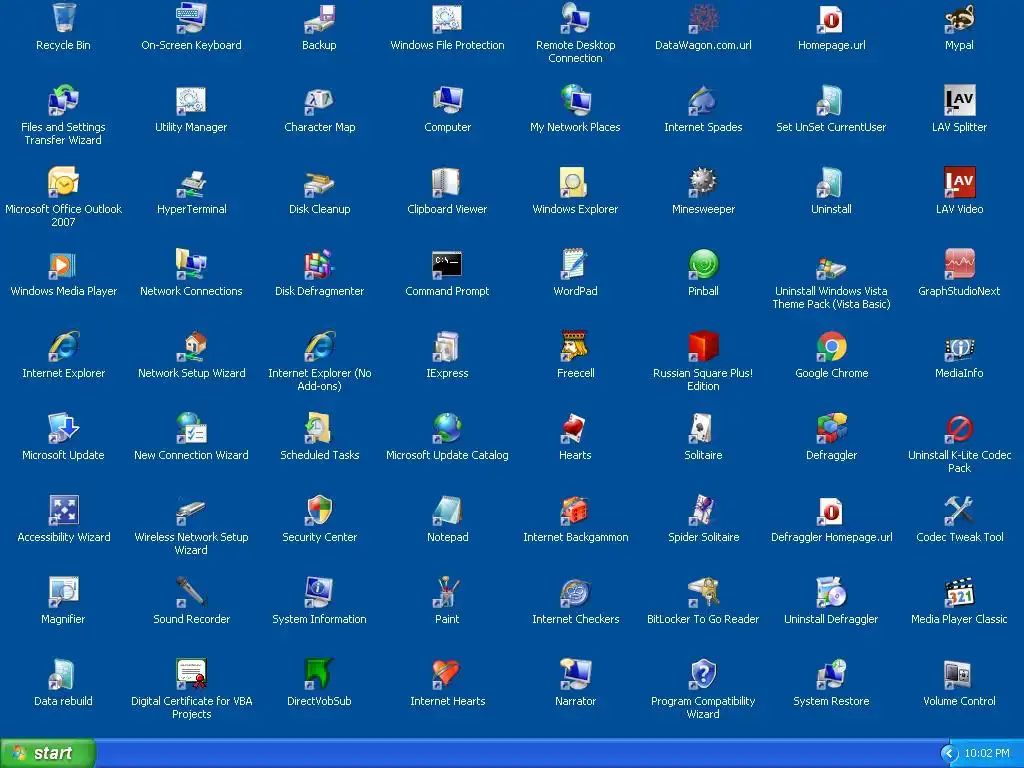Open the Defraggler Homepage.url shortcut
1024x768 pixels.
(831, 510)
